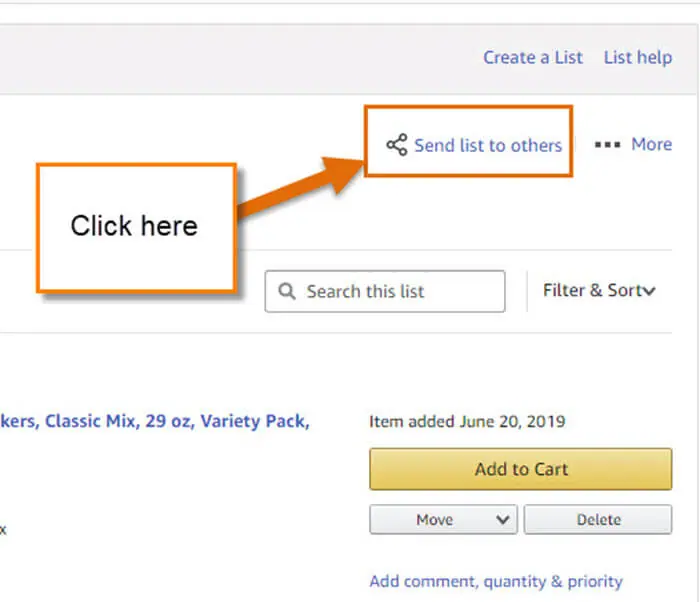Delete the item from the list

[x=598, y=519]
